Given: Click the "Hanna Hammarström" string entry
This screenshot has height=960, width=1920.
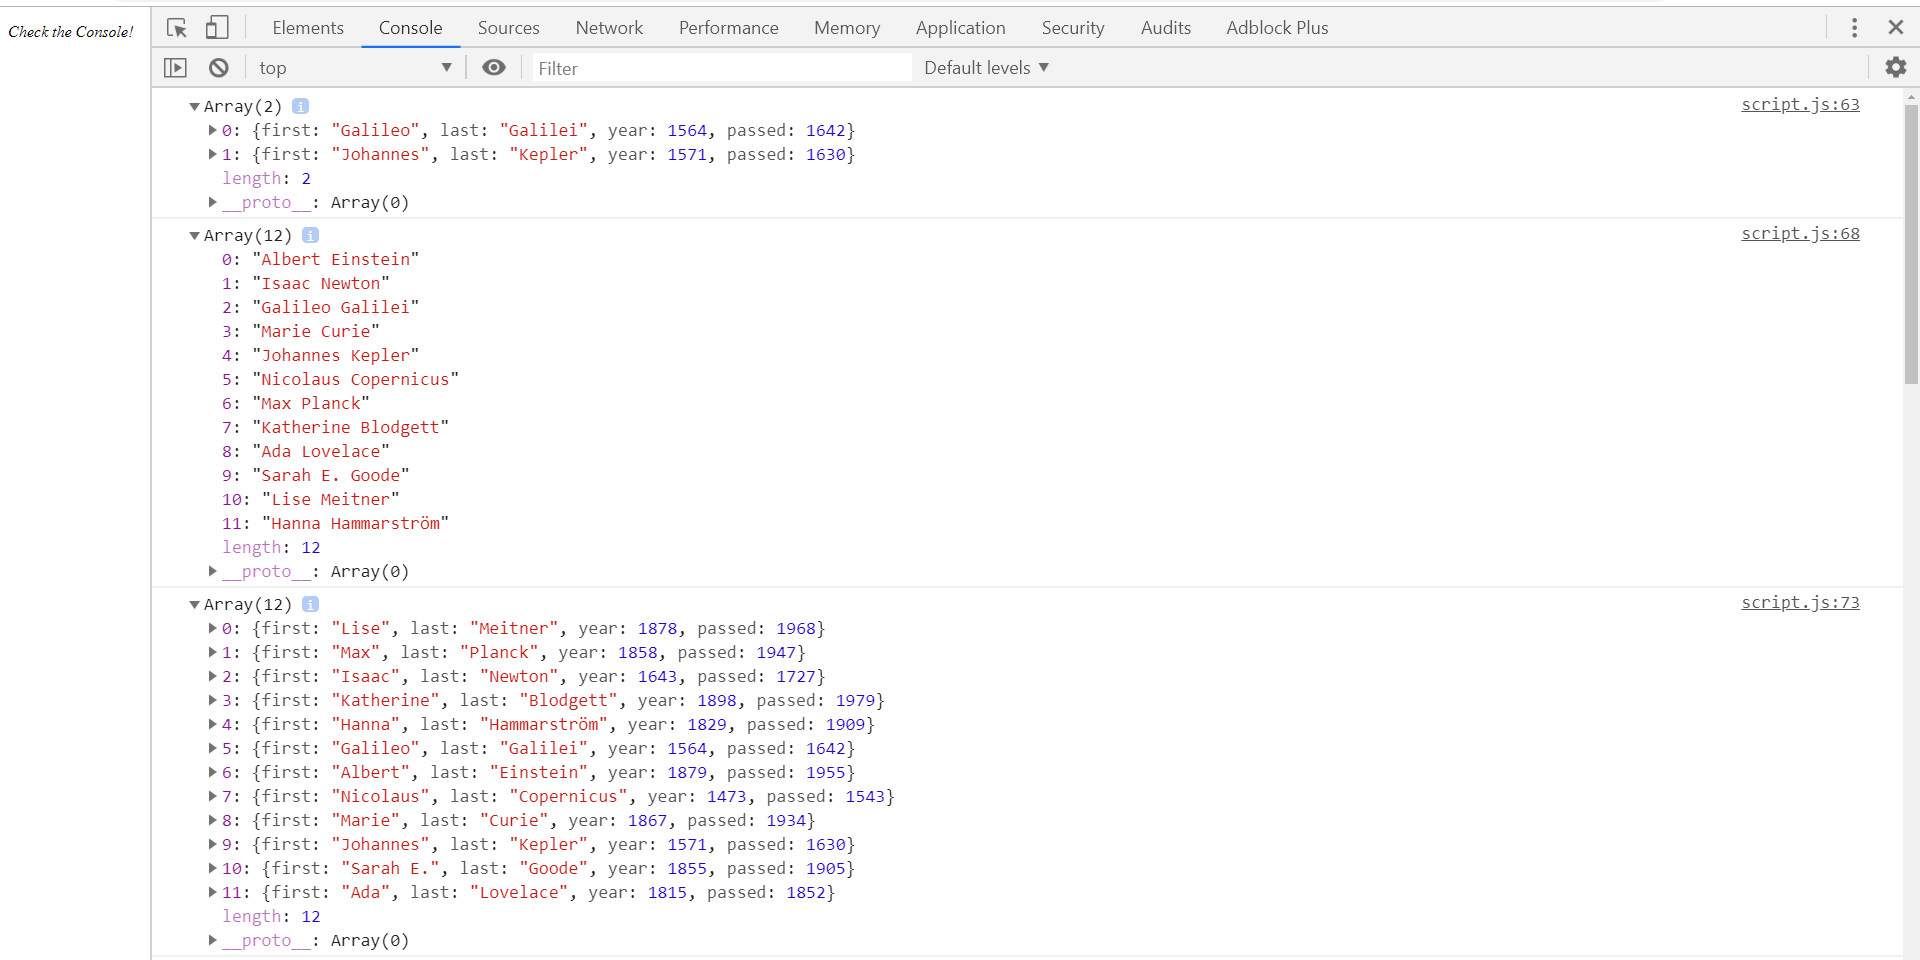Looking at the screenshot, I should coord(355,523).
